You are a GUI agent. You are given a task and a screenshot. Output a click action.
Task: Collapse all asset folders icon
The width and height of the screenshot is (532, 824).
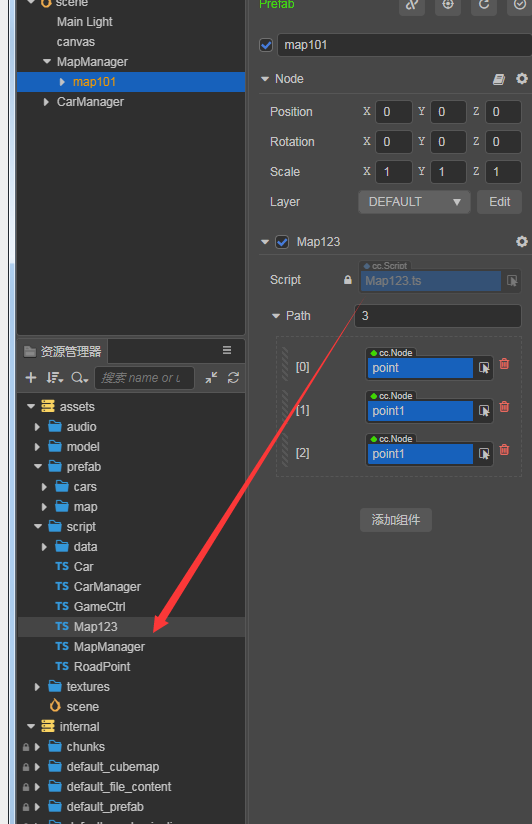211,378
